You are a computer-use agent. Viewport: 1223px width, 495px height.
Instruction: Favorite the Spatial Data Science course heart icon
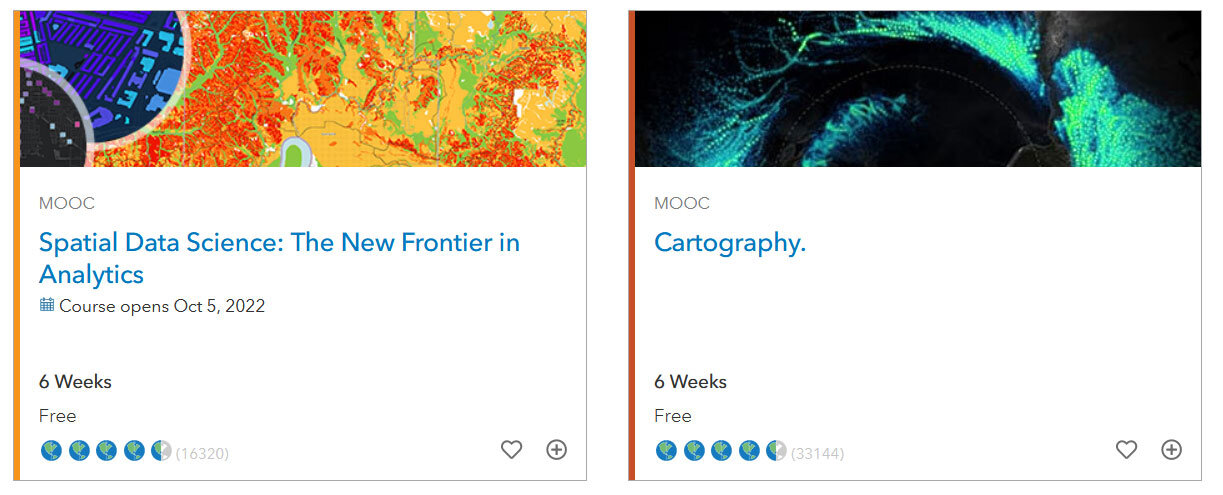coord(511,450)
